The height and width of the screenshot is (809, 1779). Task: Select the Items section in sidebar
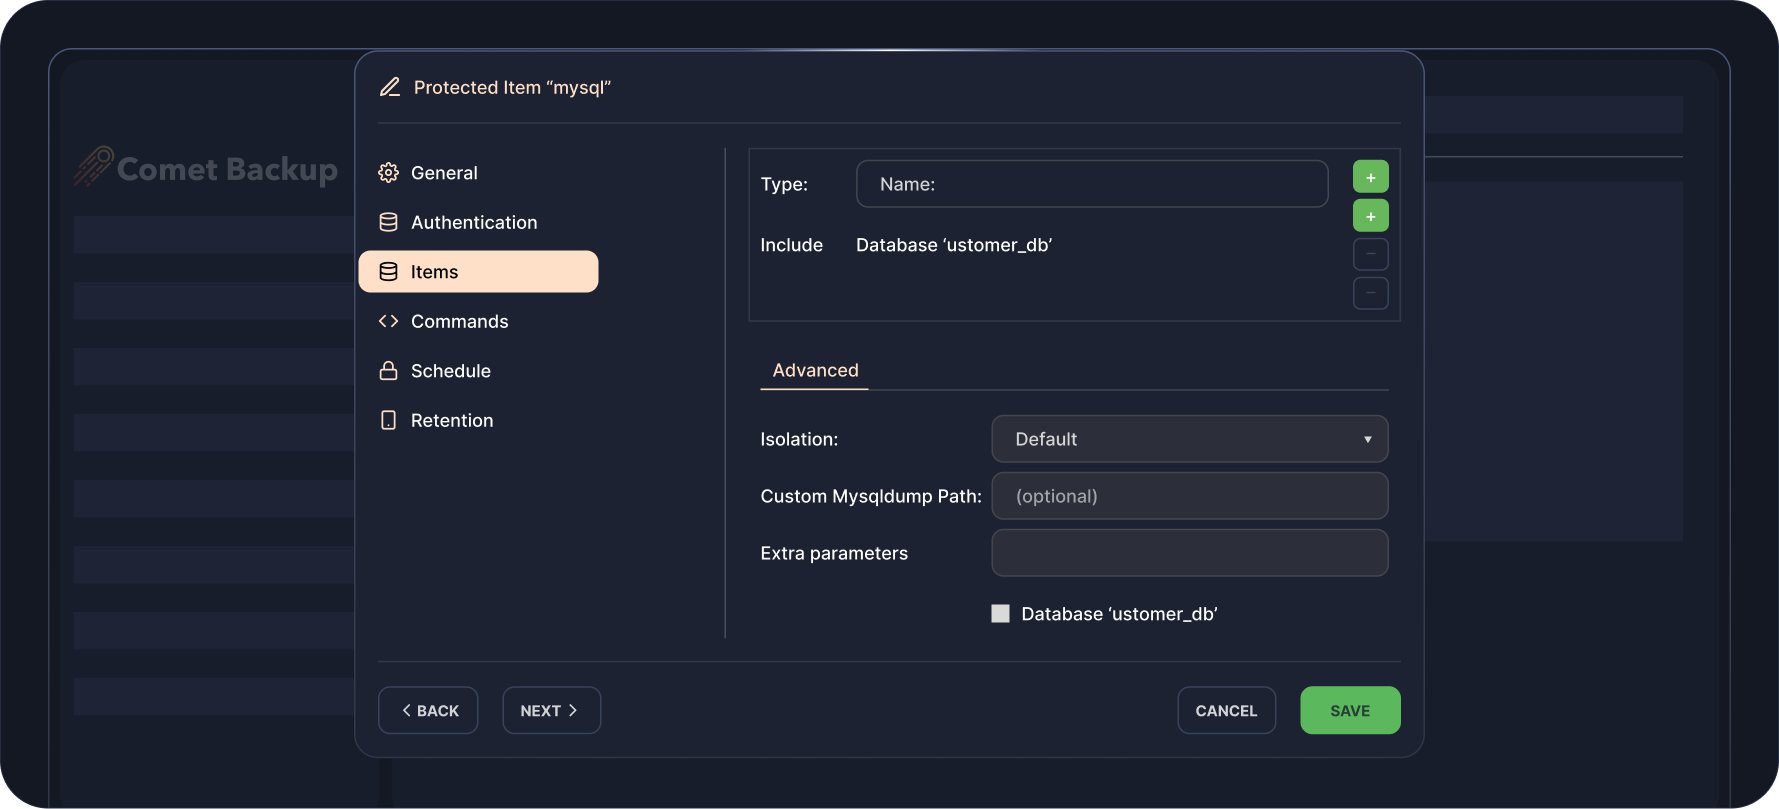tap(478, 272)
